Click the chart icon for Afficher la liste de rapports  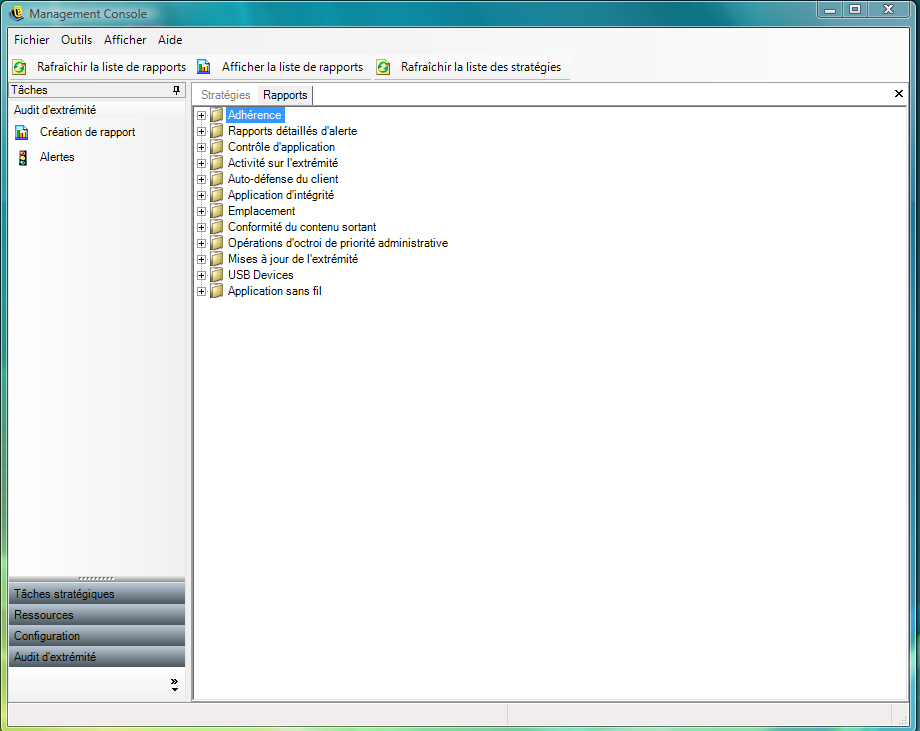point(204,67)
